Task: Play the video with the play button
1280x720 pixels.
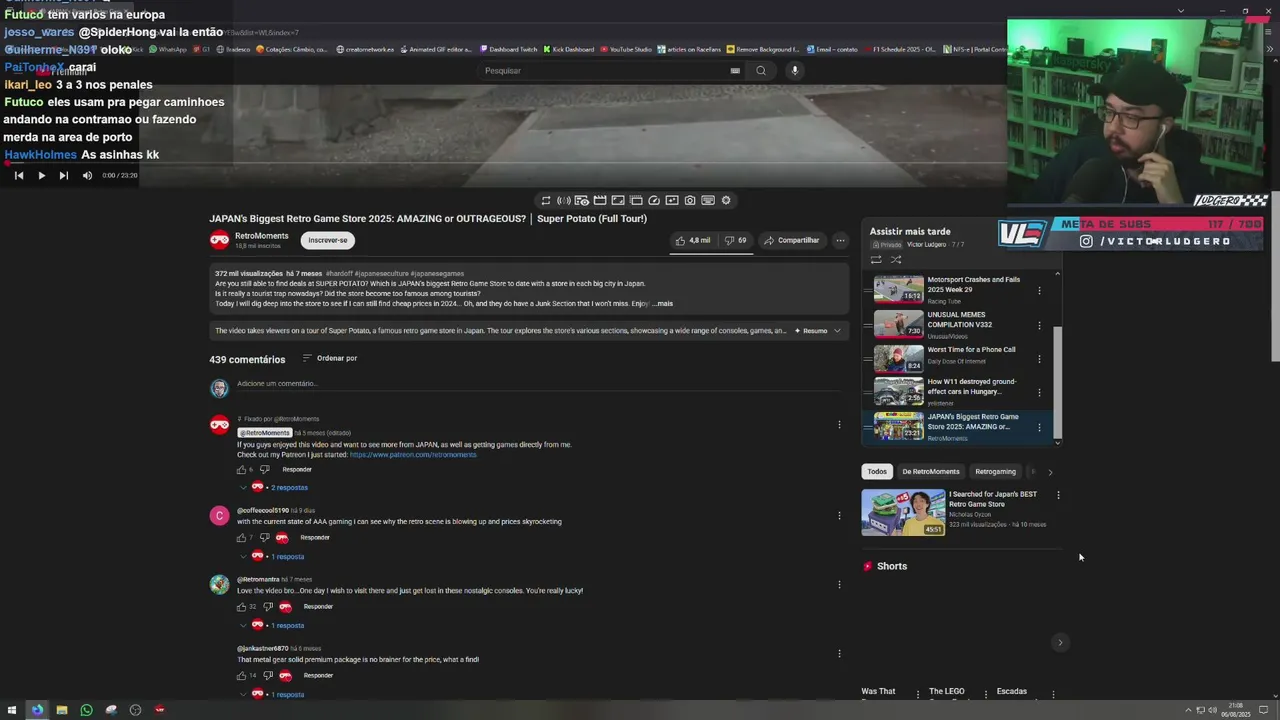Action: [x=41, y=175]
